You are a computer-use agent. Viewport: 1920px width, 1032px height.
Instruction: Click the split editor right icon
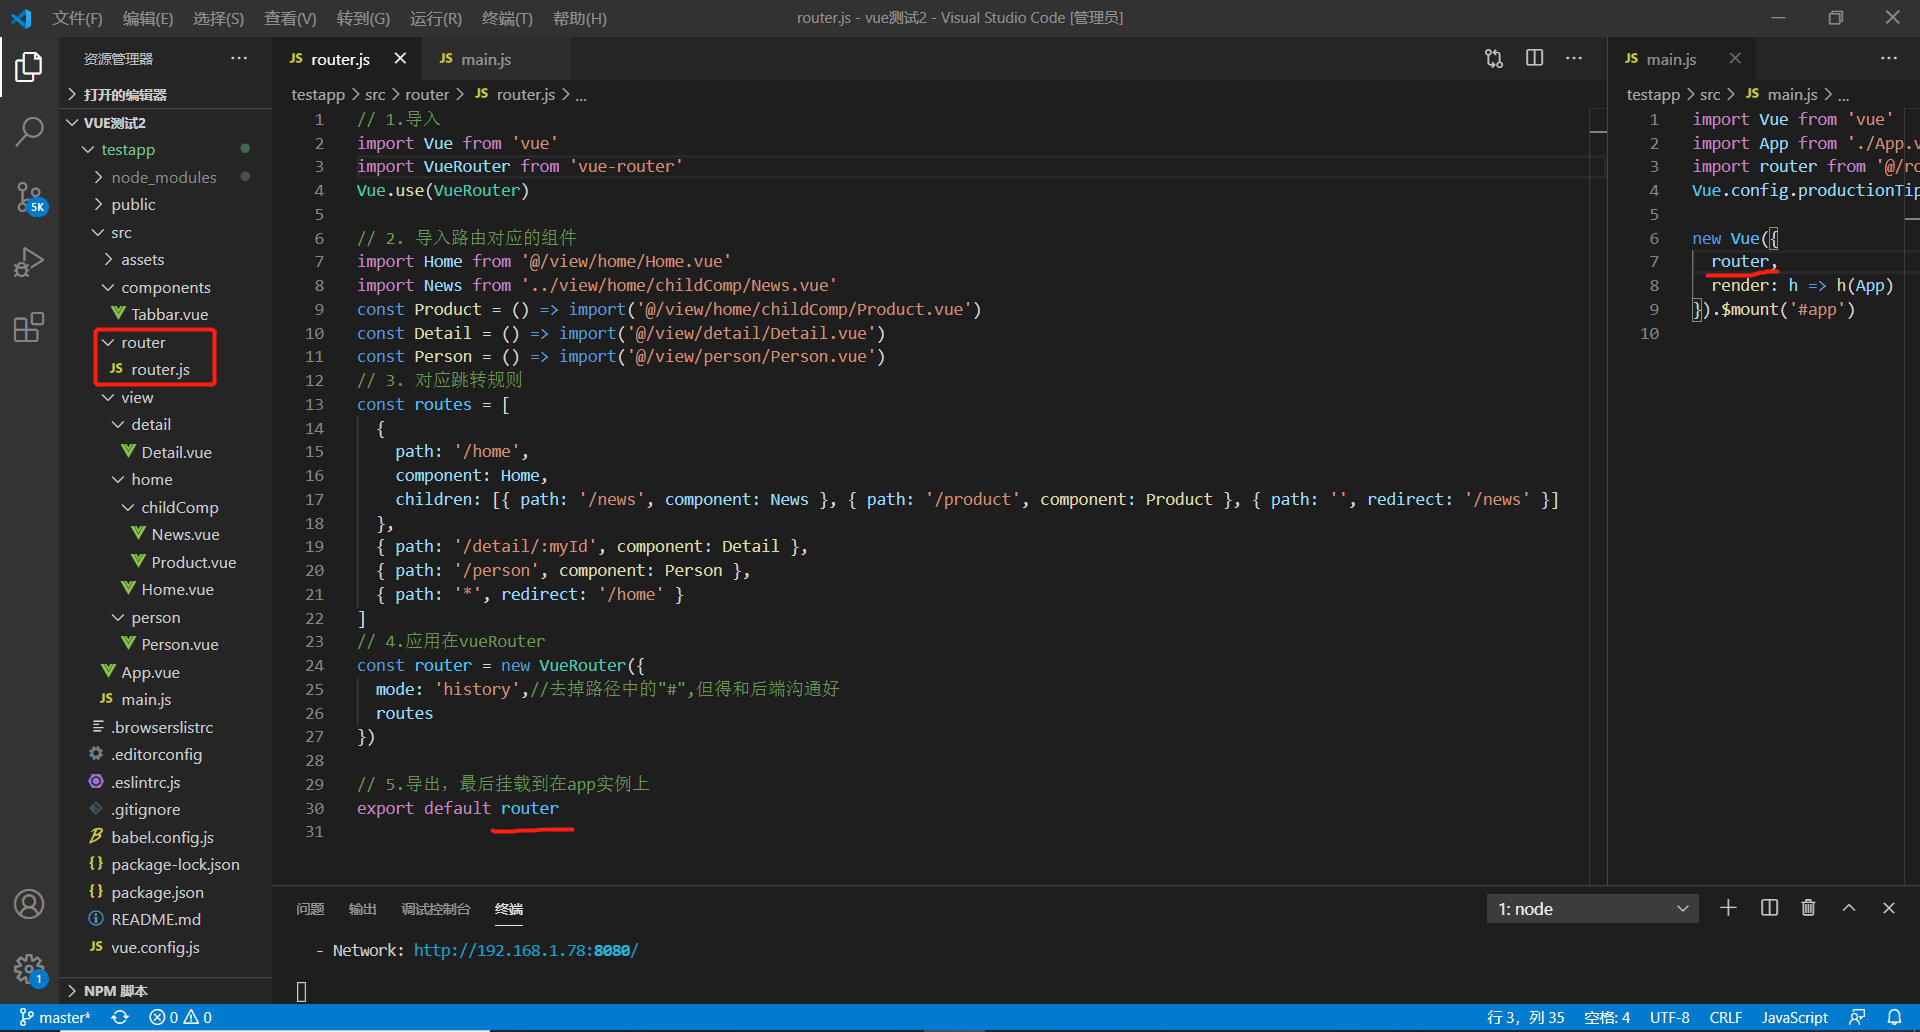pyautogui.click(x=1534, y=59)
